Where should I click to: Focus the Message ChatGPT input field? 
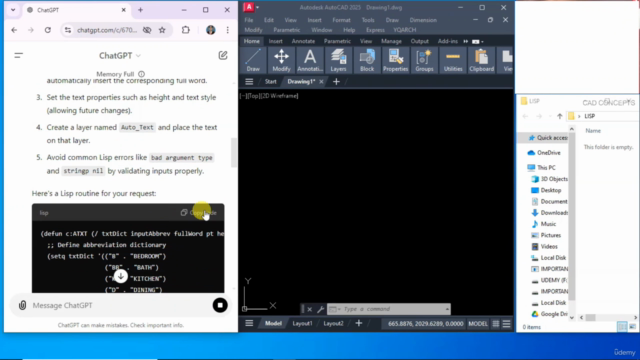[120, 305]
